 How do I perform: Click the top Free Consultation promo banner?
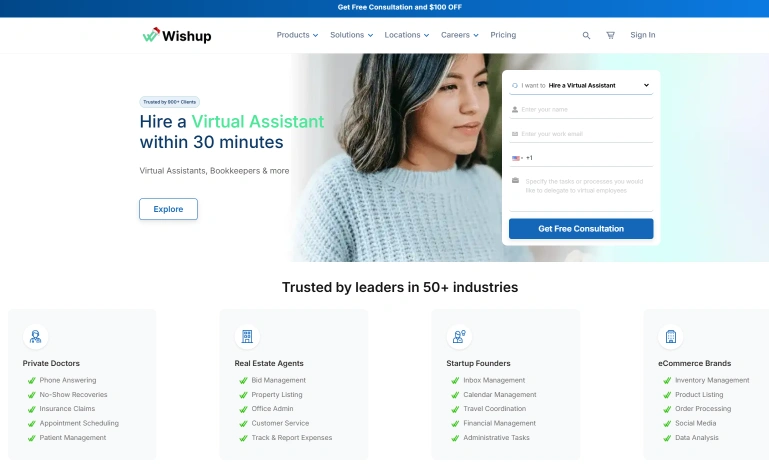(399, 7)
